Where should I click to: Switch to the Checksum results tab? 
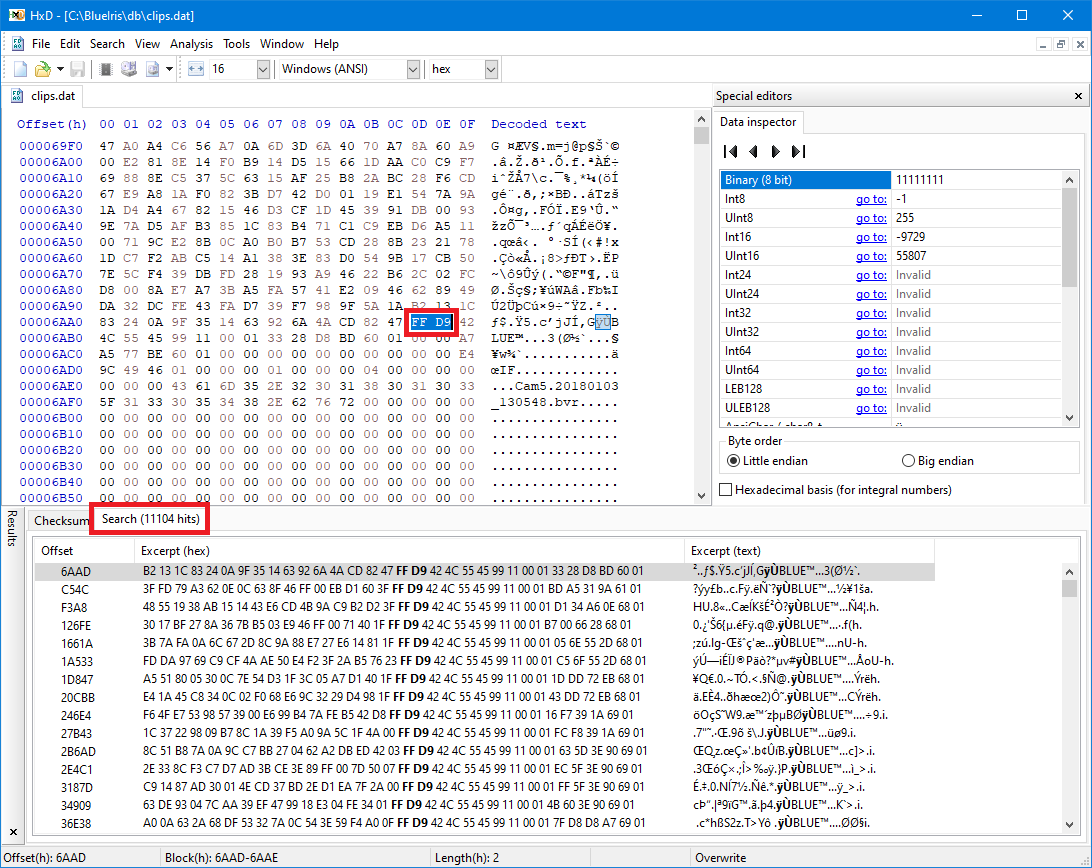click(61, 520)
